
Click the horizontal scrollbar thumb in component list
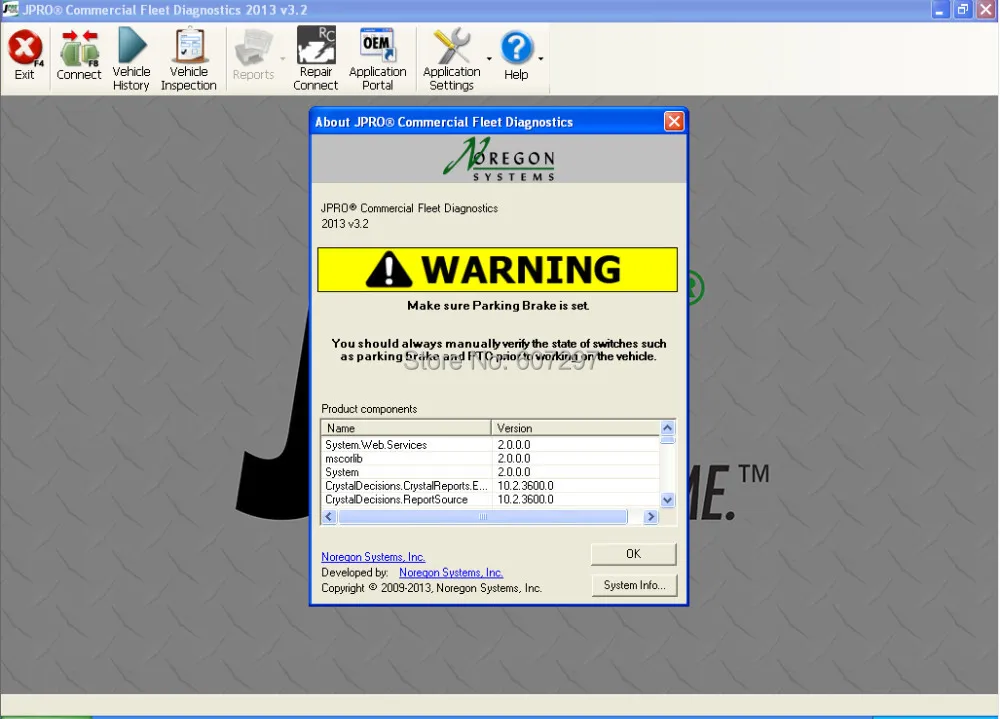tap(483, 517)
